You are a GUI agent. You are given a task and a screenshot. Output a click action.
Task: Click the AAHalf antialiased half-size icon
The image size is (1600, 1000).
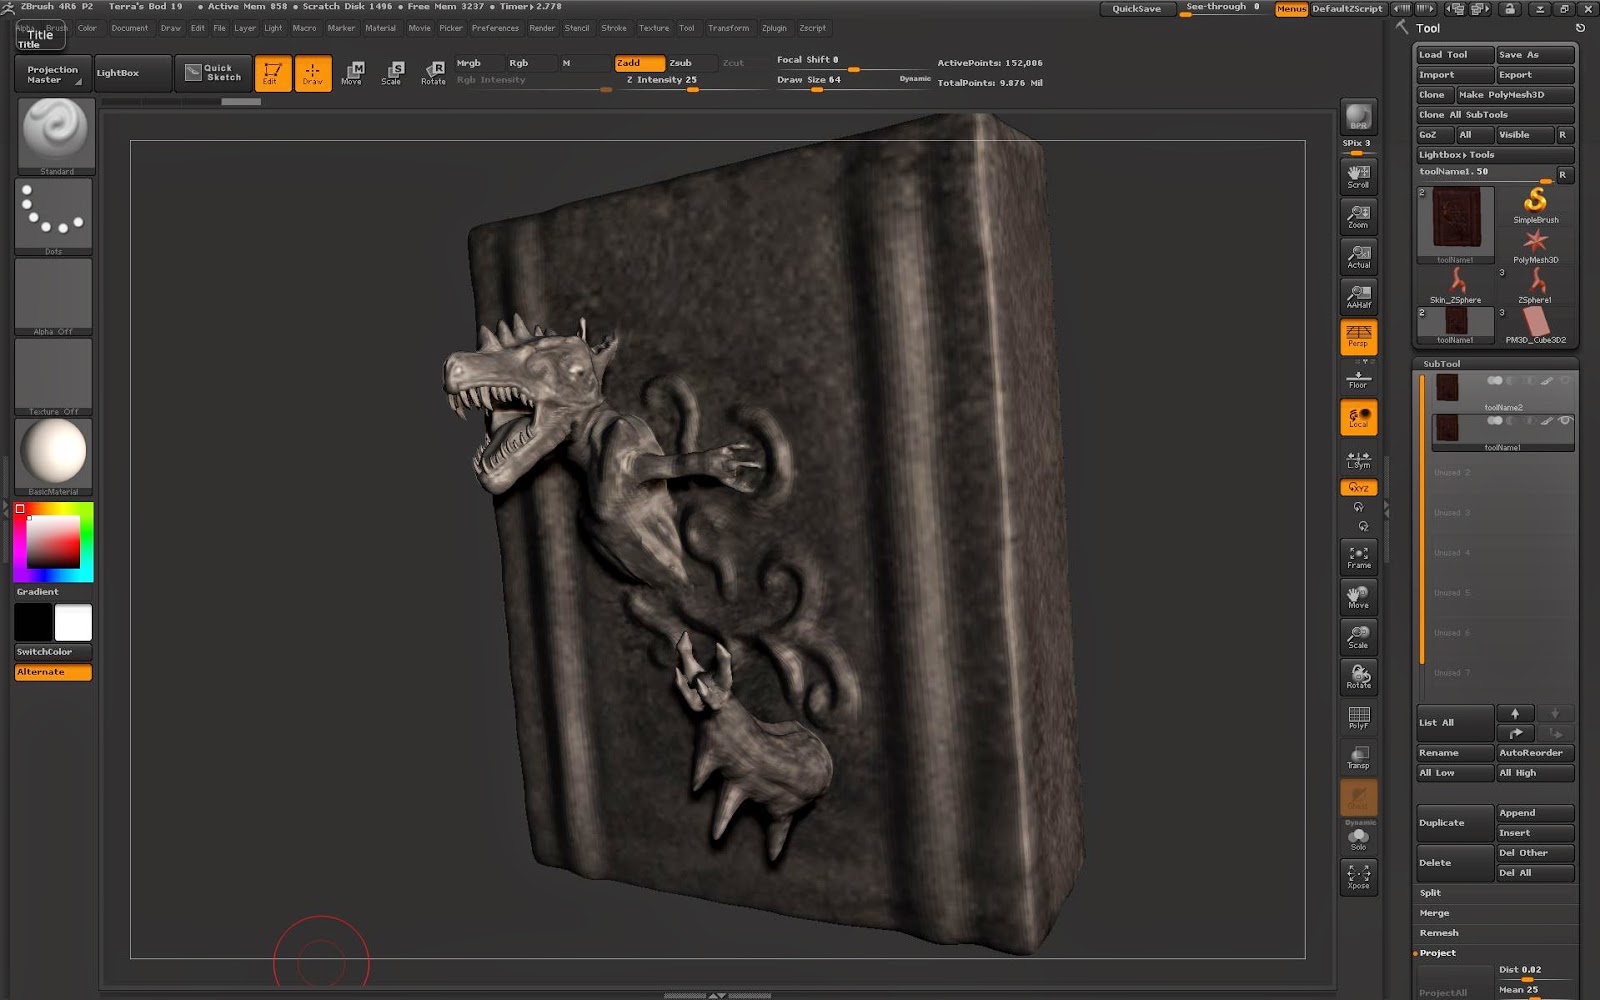(1358, 296)
